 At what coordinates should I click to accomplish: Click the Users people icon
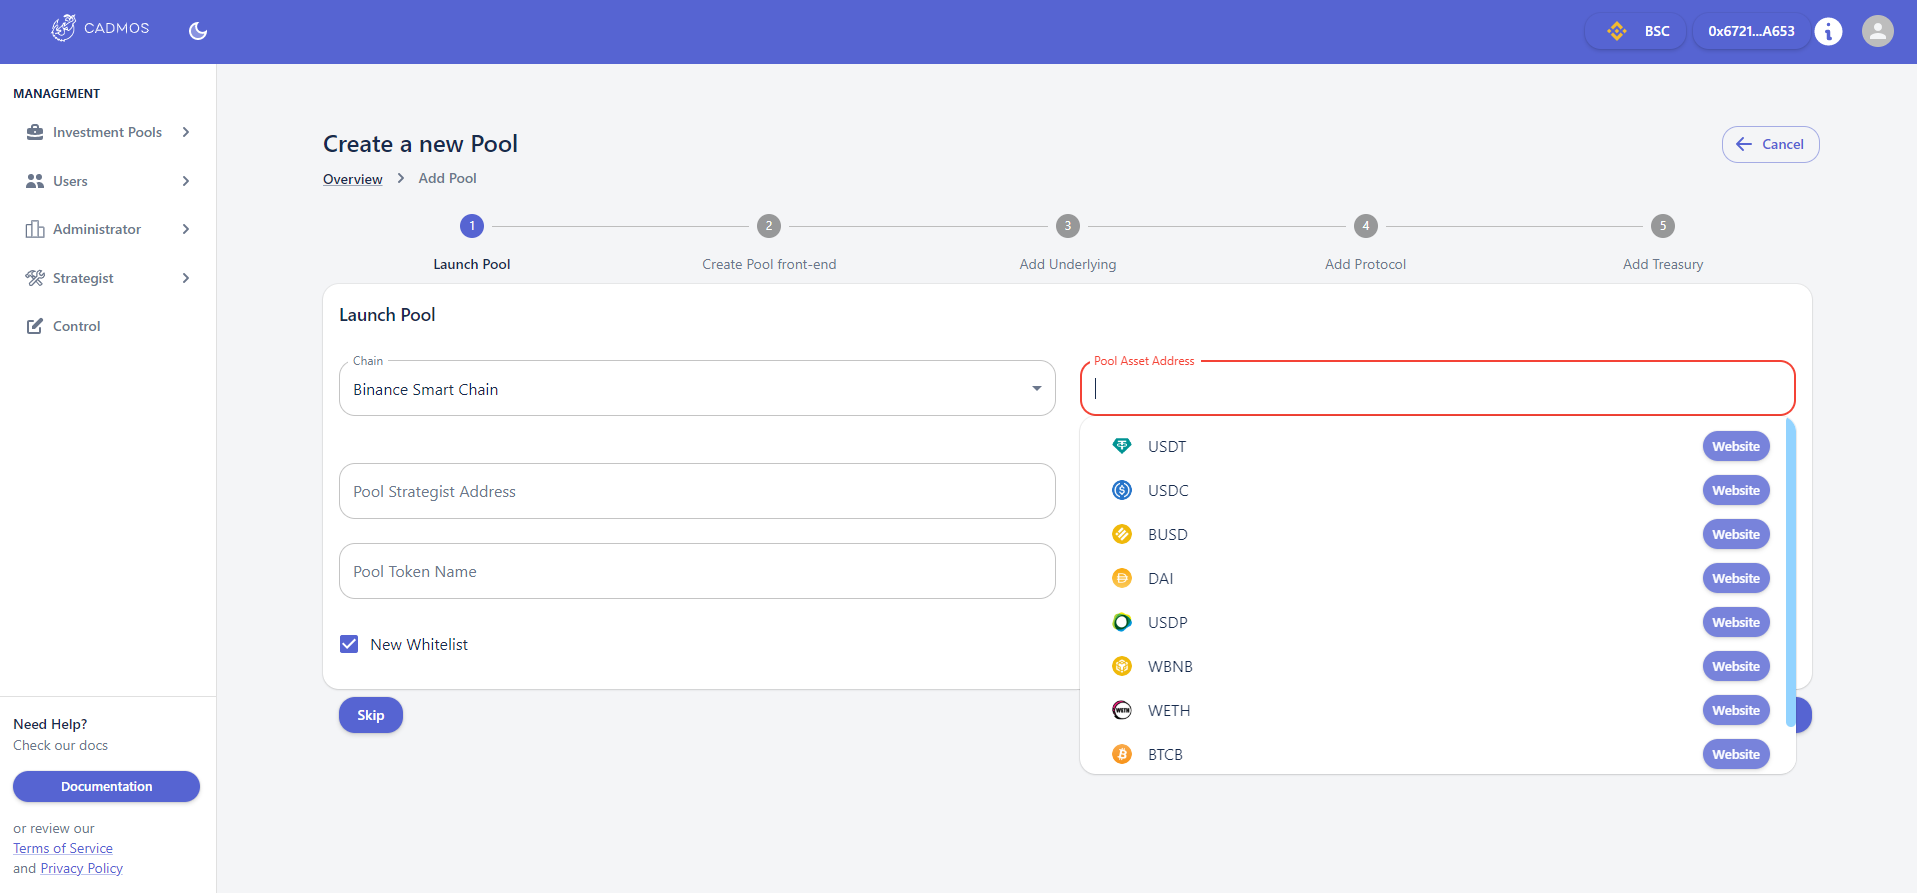[35, 181]
